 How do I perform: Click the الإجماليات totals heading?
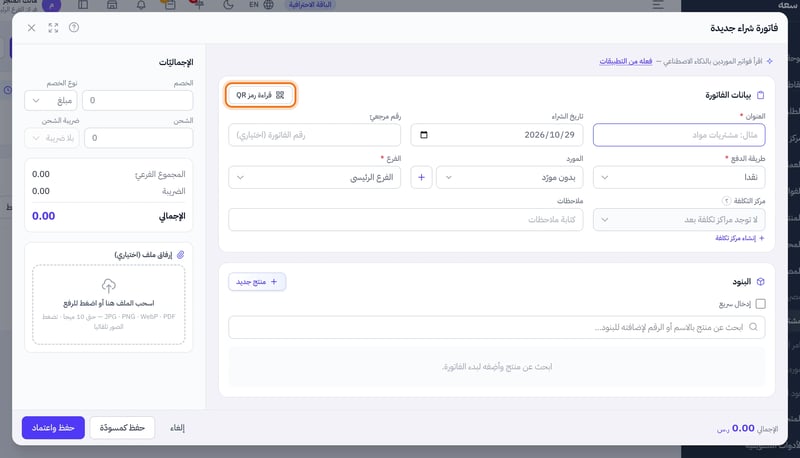[176, 62]
